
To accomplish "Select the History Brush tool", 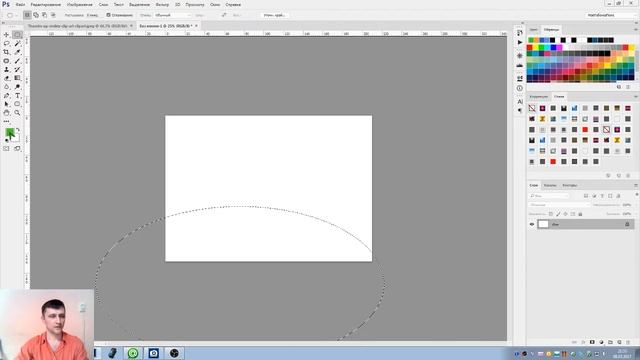I will coord(17,69).
